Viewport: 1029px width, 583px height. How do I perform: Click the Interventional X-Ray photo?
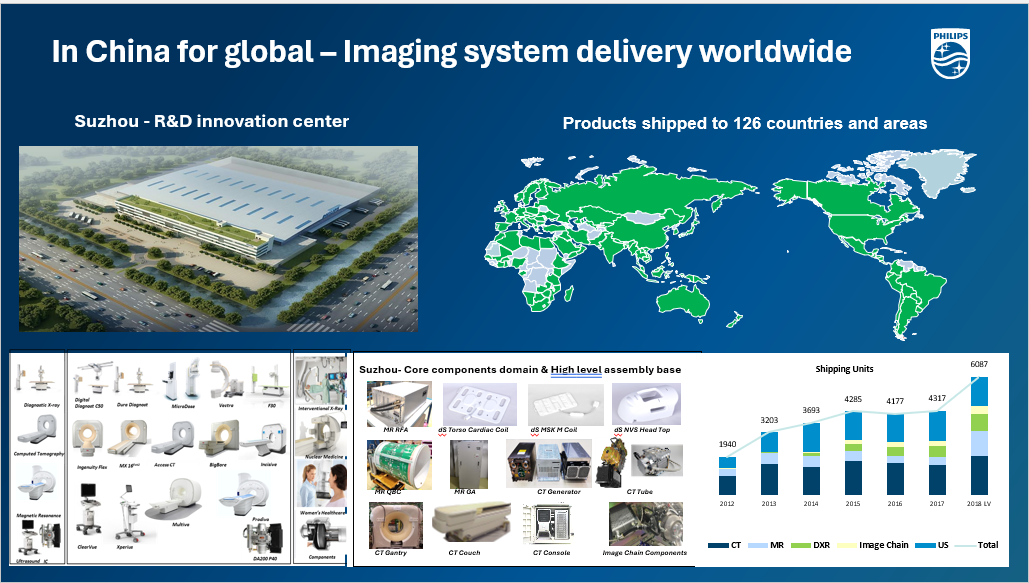321,385
